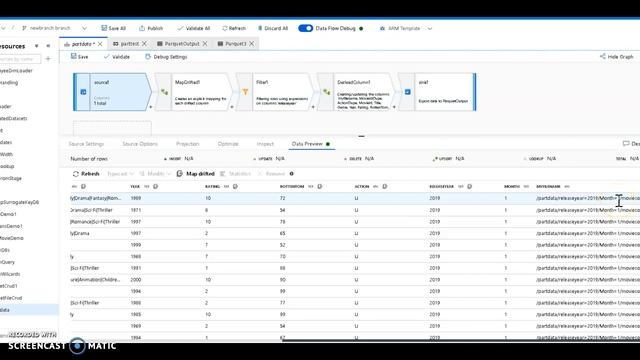Click the ROTTENTOM column header
The width and height of the screenshot is (640, 360).
point(292,187)
